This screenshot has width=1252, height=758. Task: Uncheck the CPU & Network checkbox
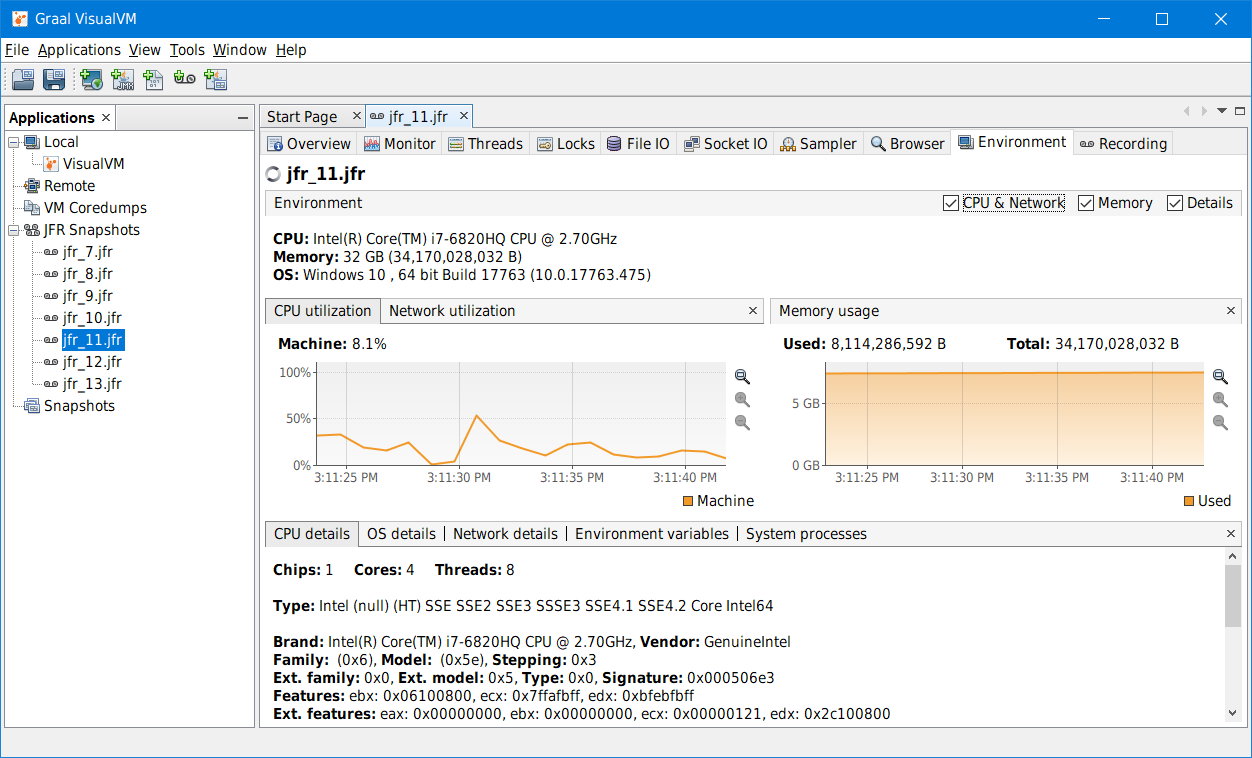tap(950, 203)
